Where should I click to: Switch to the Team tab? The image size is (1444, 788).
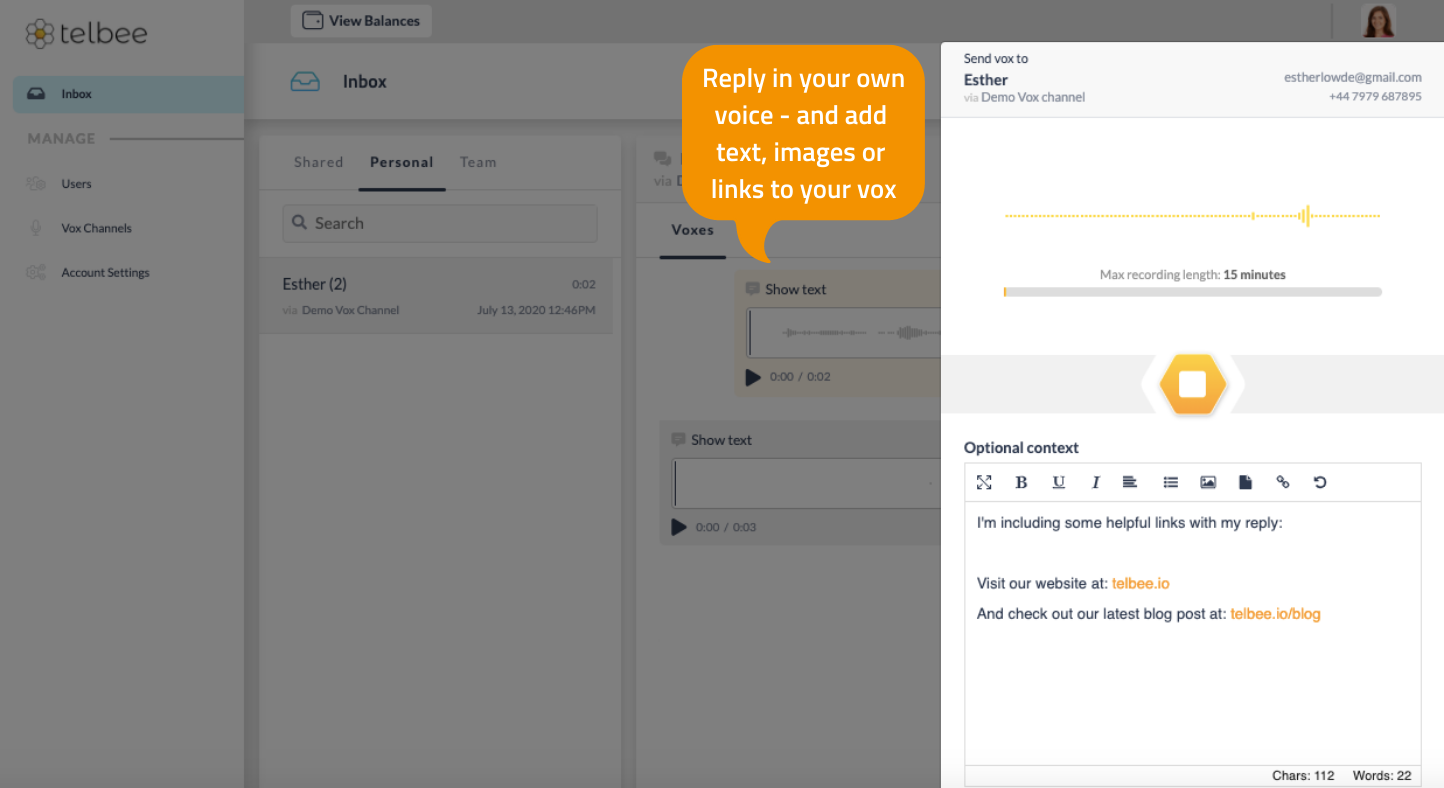point(478,162)
